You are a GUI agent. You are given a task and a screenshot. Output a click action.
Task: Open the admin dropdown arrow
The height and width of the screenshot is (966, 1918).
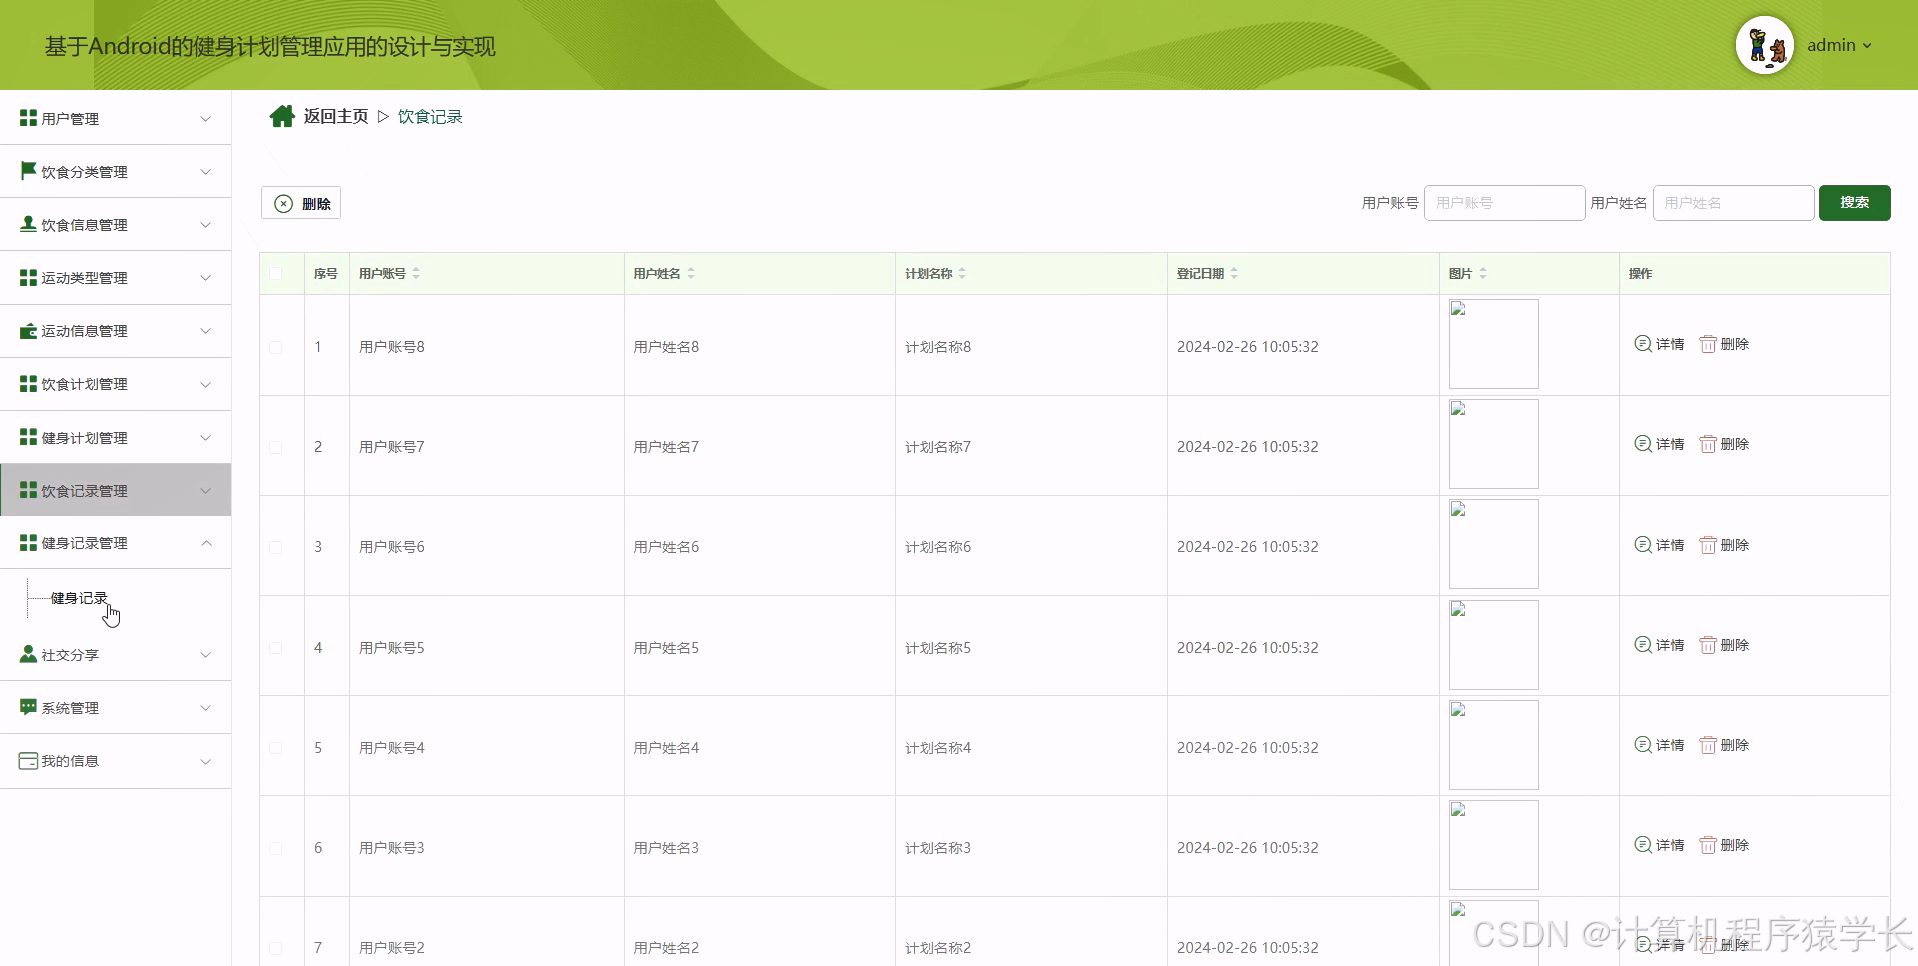point(1867,45)
